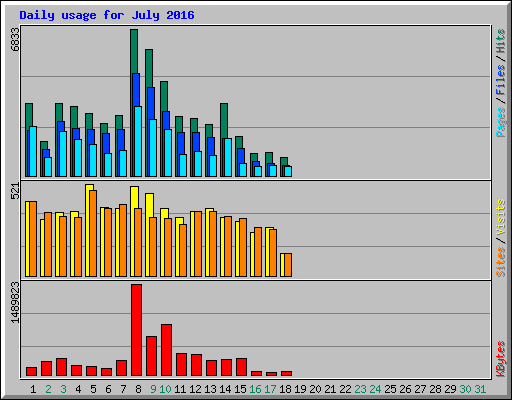This screenshot has width=512, height=400.
Task: Click the tallest yellow Visits bar for day 5
Action: click(88, 230)
